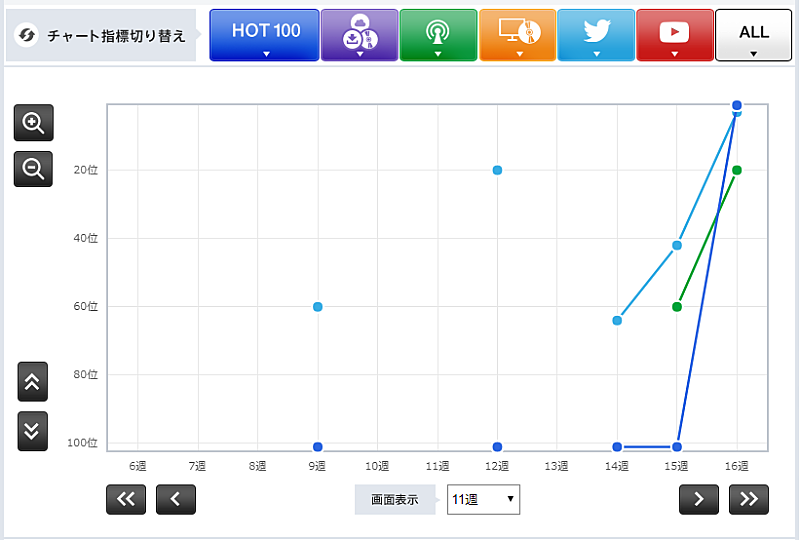Click the dark blue point at 16週
Image resolution: width=800 pixels, height=540 pixels.
point(737,105)
